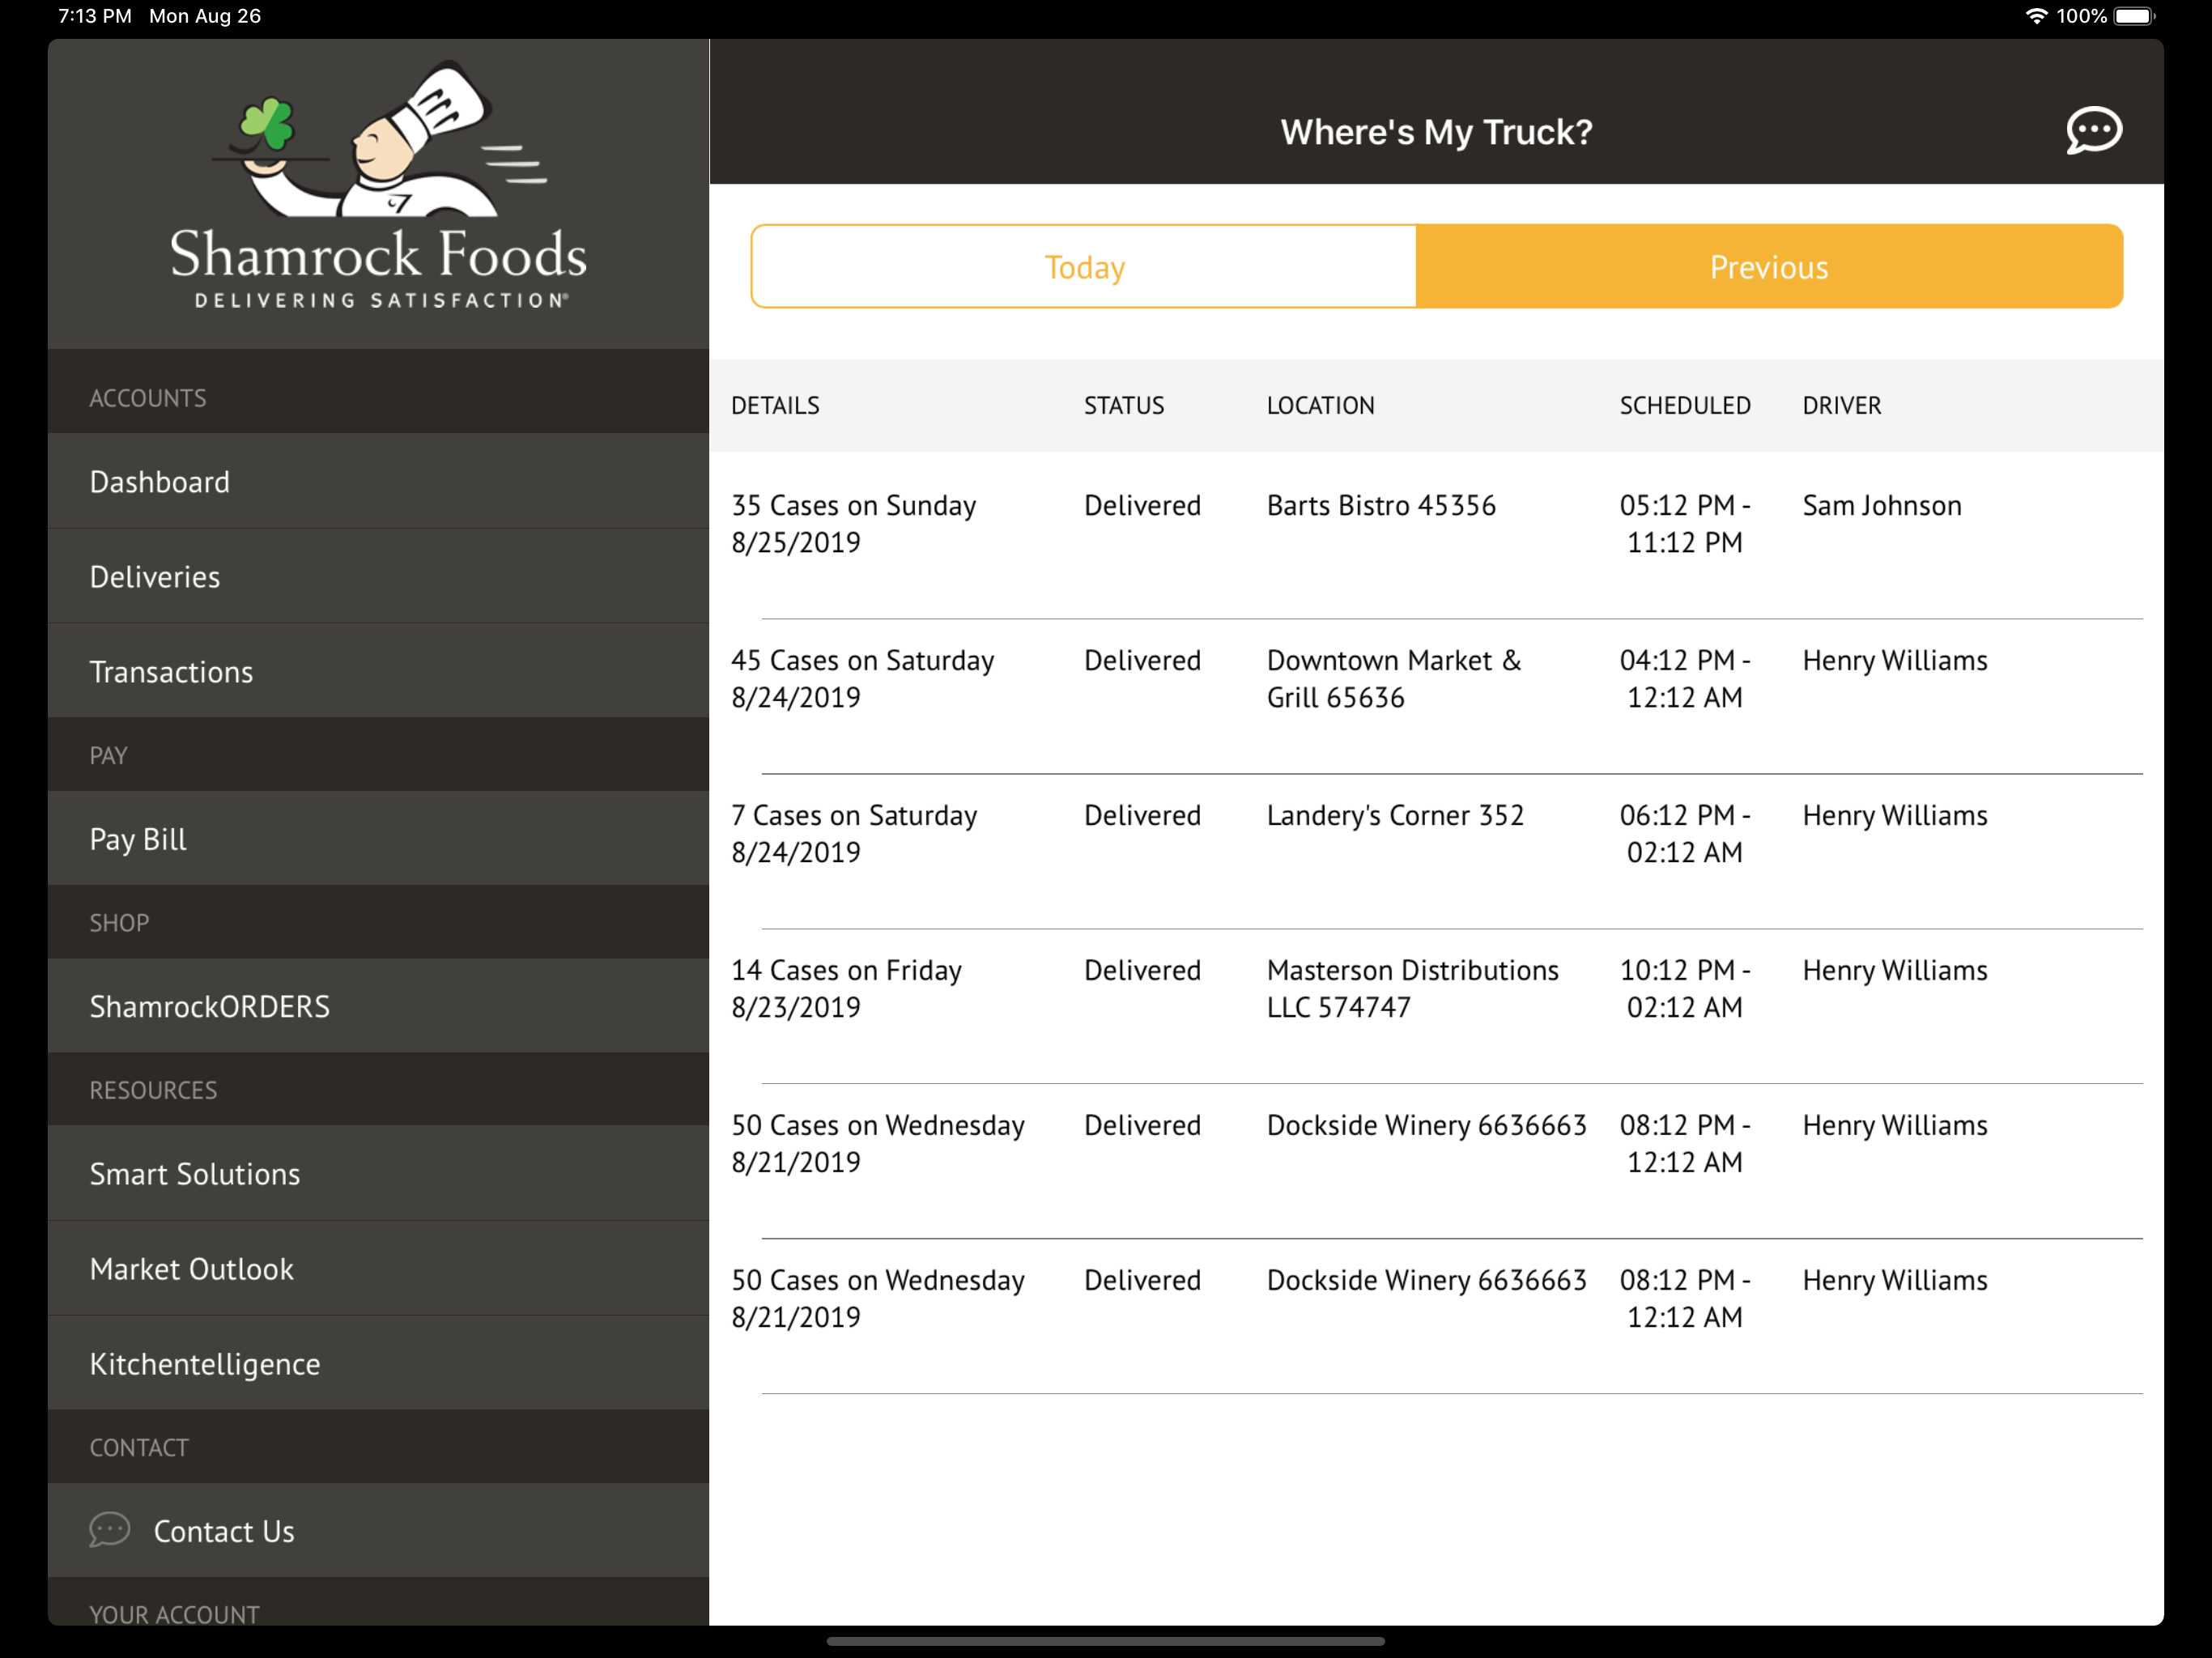Click Downtown Market & Grill 65636 location
Image resolution: width=2212 pixels, height=1658 pixels.
tap(1393, 679)
